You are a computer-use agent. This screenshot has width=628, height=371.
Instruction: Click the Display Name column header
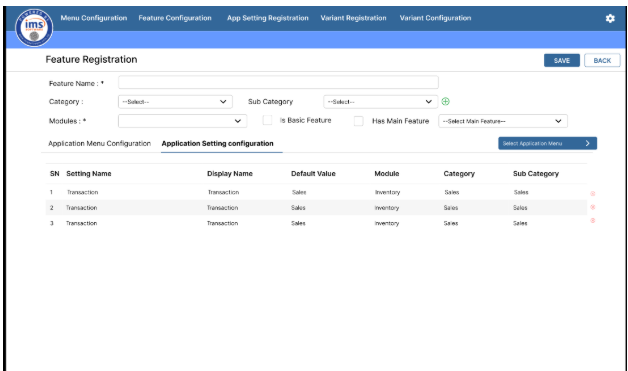(230, 174)
